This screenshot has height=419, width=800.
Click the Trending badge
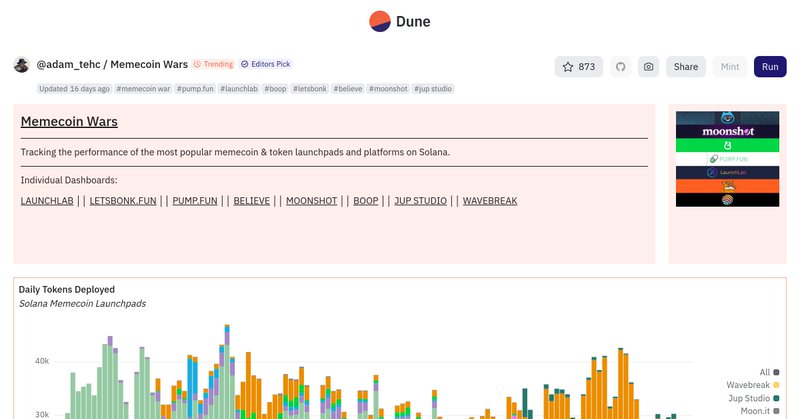214,64
